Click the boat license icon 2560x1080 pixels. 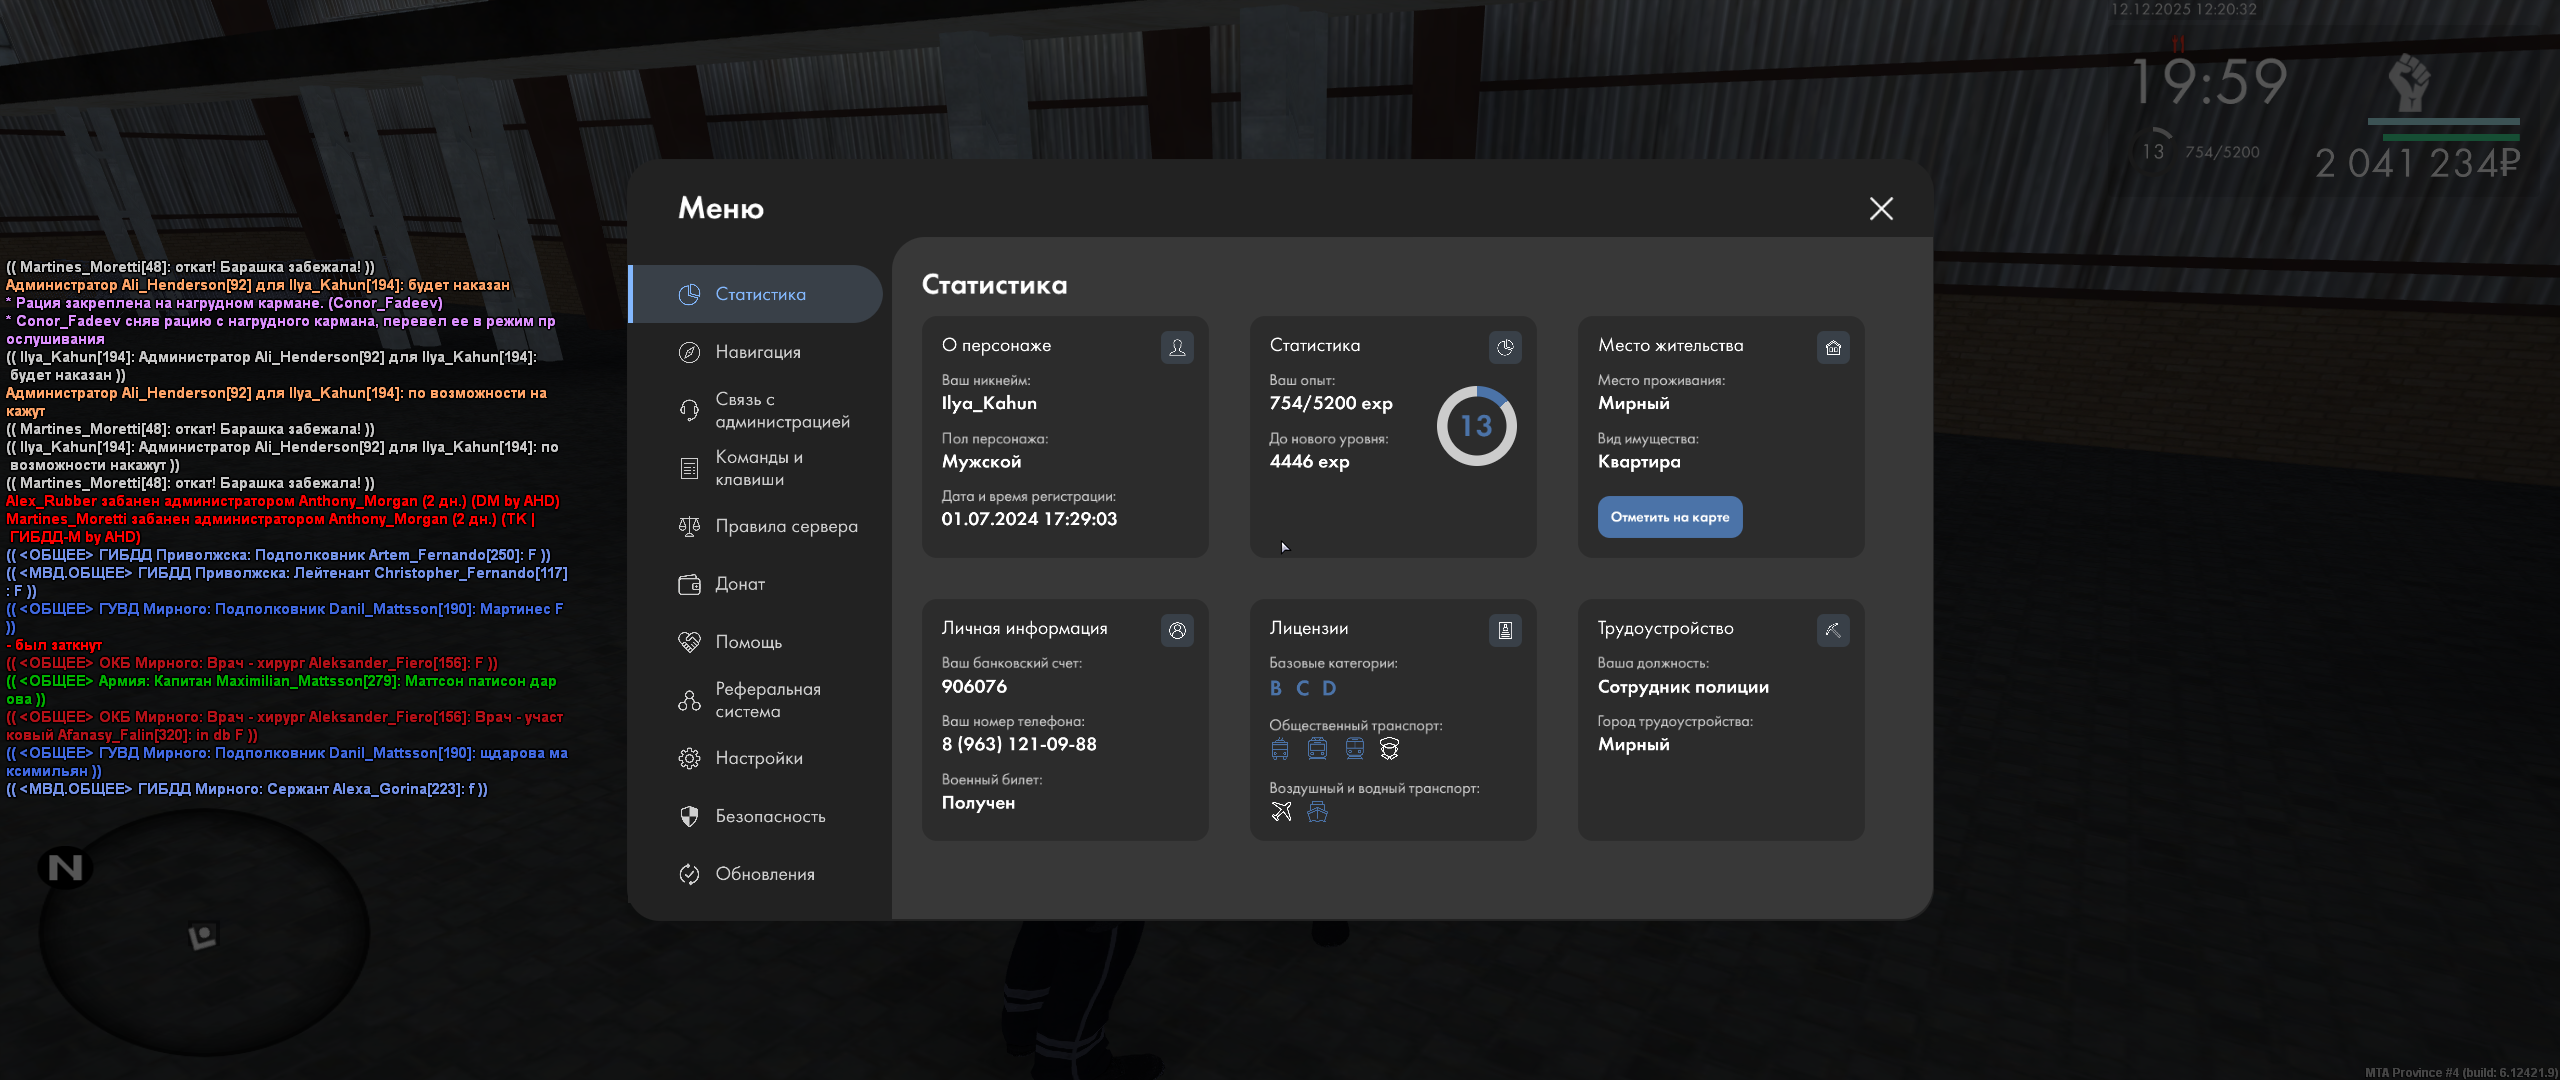(x=1318, y=812)
